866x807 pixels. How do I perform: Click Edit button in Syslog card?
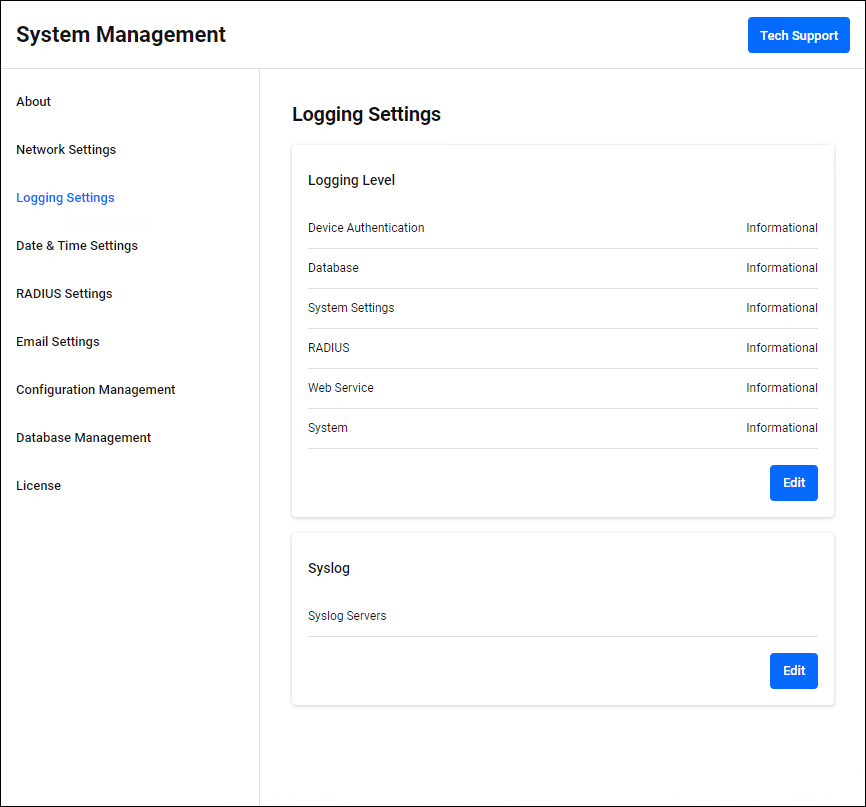point(793,671)
